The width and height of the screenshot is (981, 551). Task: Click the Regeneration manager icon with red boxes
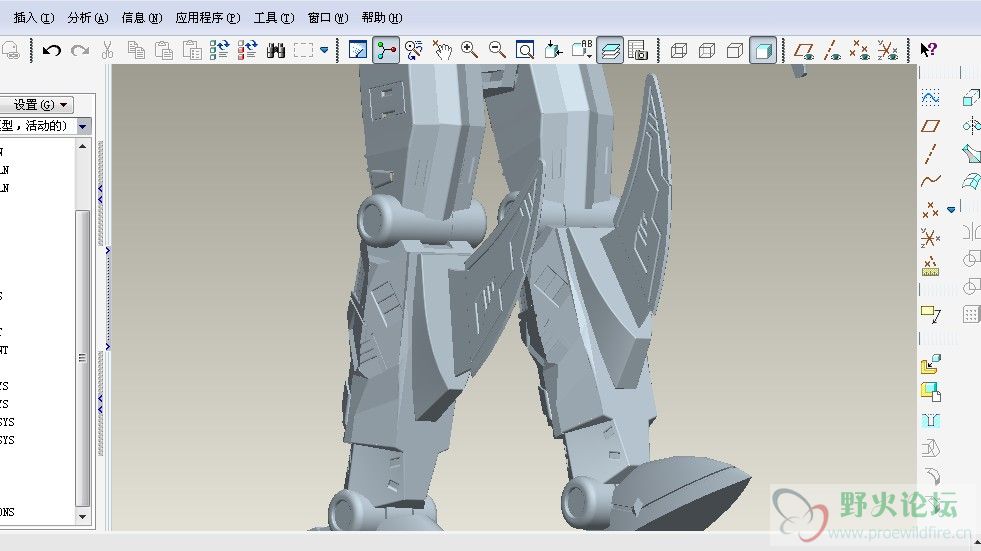click(x=248, y=50)
